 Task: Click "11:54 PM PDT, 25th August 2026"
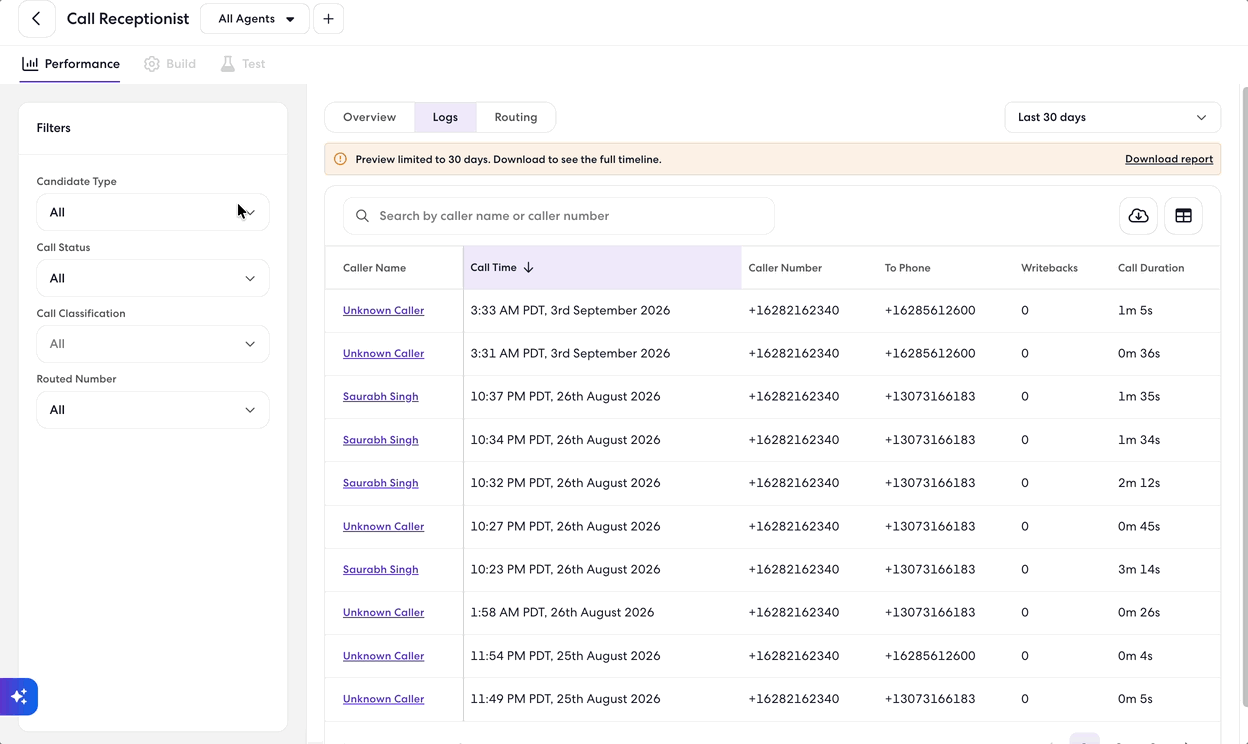coord(565,656)
